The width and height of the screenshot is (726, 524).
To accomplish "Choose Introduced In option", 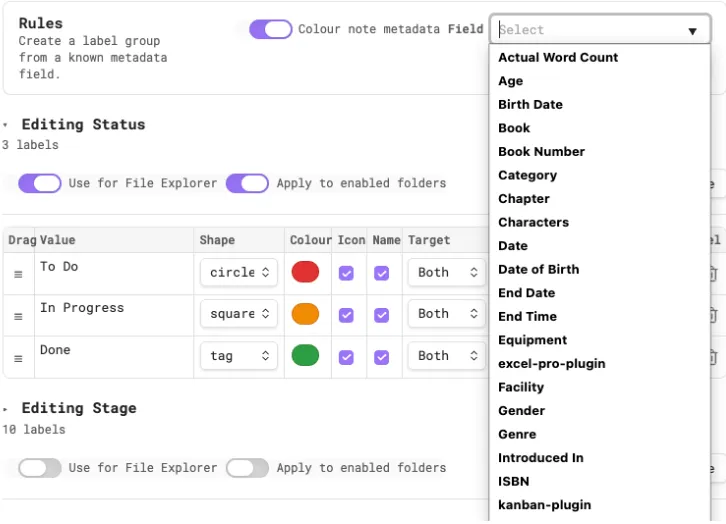I will click(600, 458).
